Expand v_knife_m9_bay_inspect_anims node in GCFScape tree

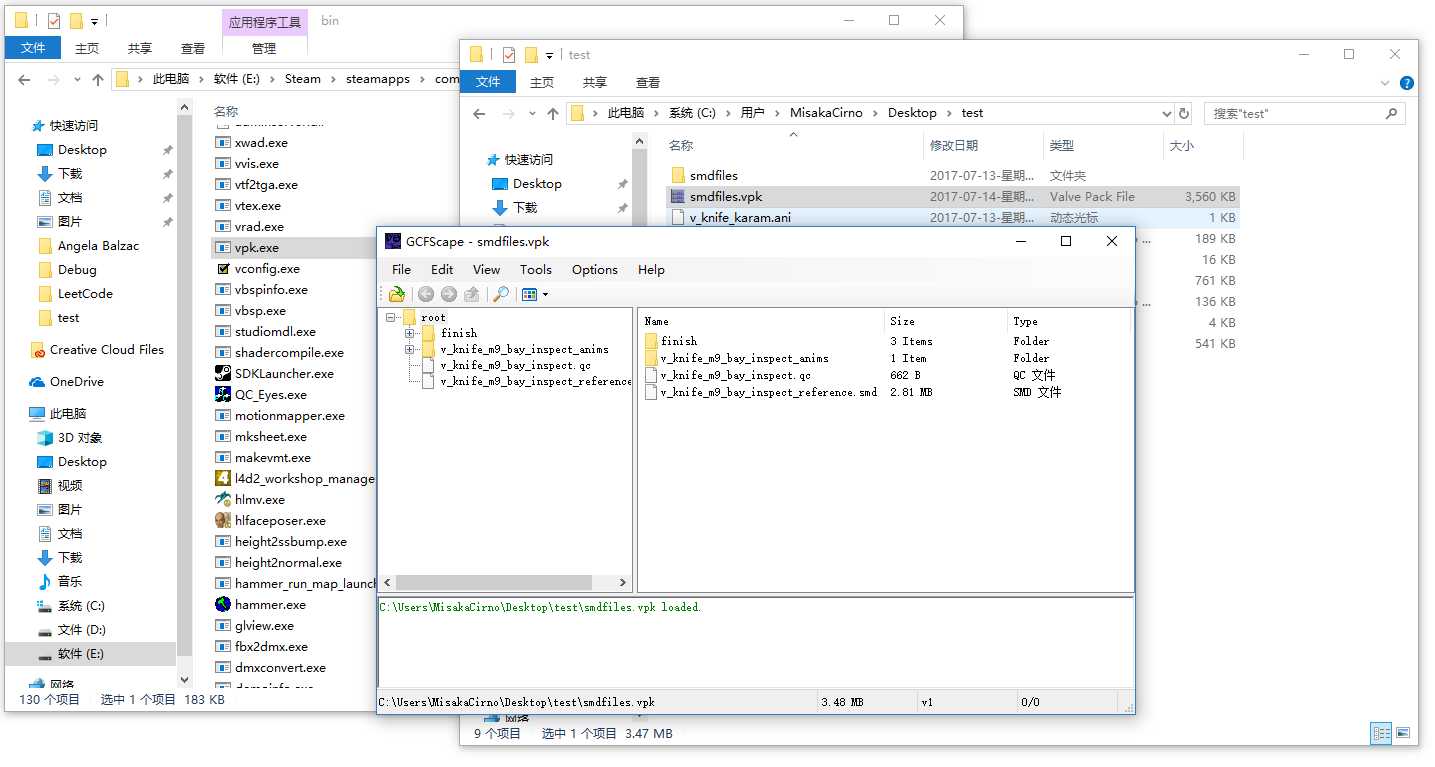[x=409, y=349]
